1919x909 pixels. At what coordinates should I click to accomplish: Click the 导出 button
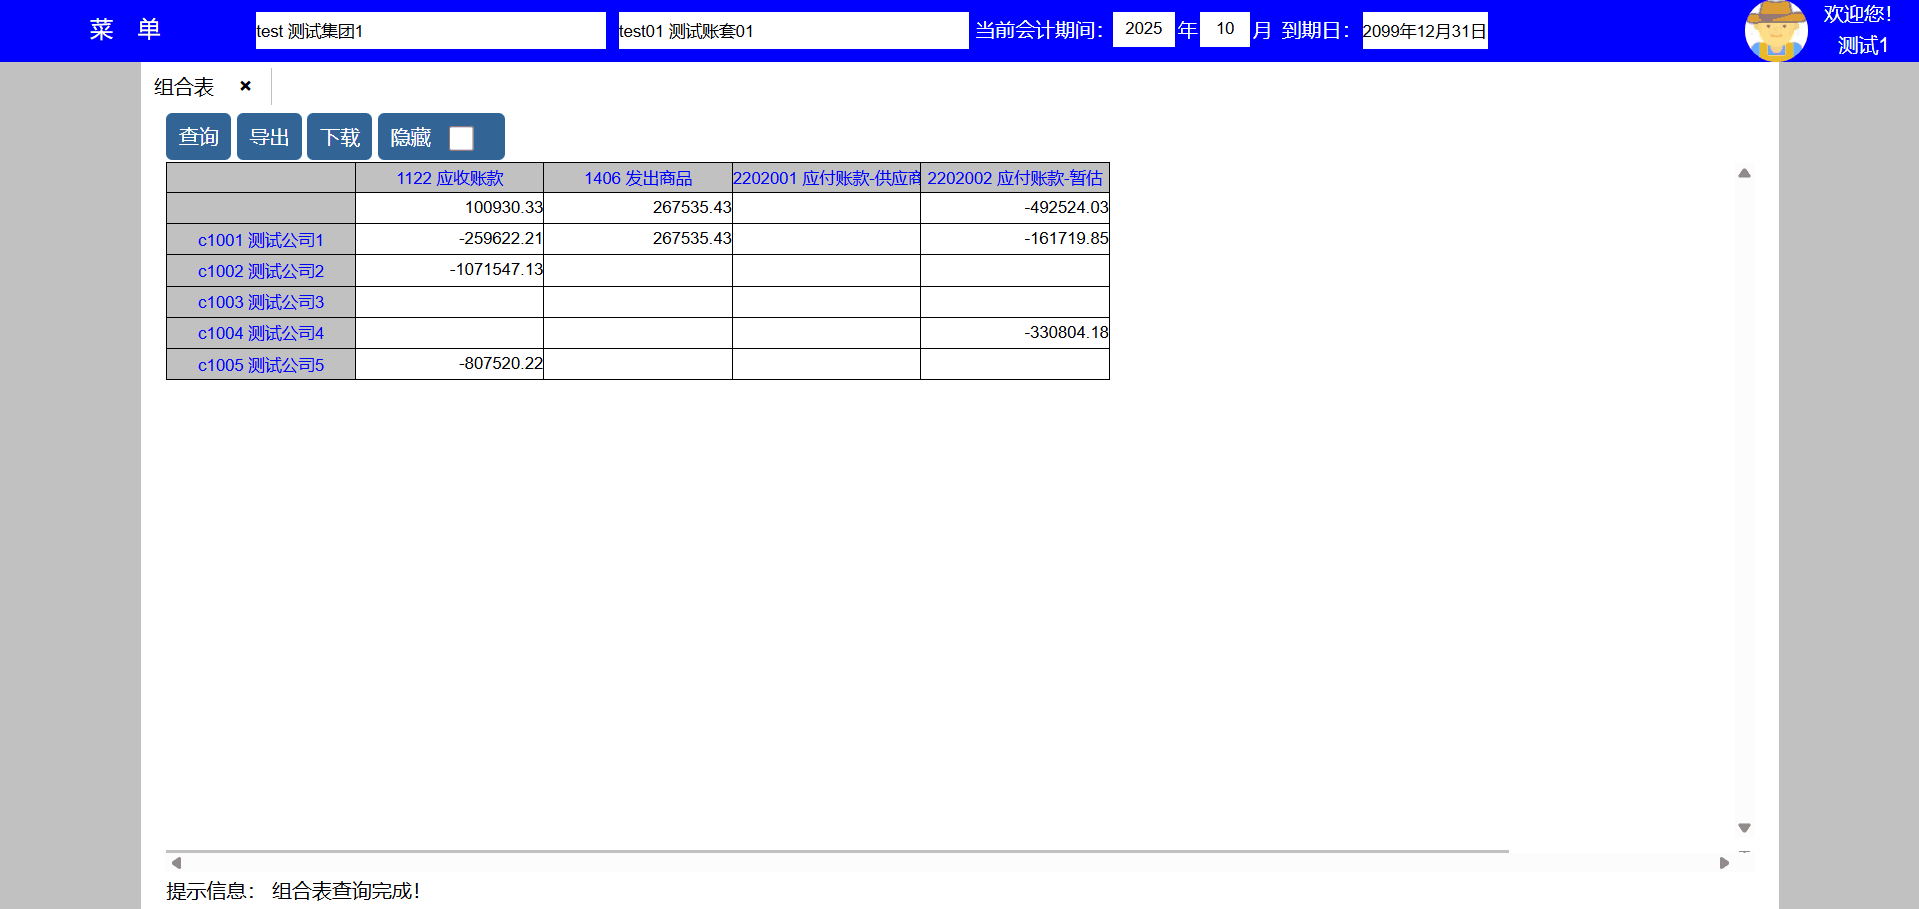[269, 137]
